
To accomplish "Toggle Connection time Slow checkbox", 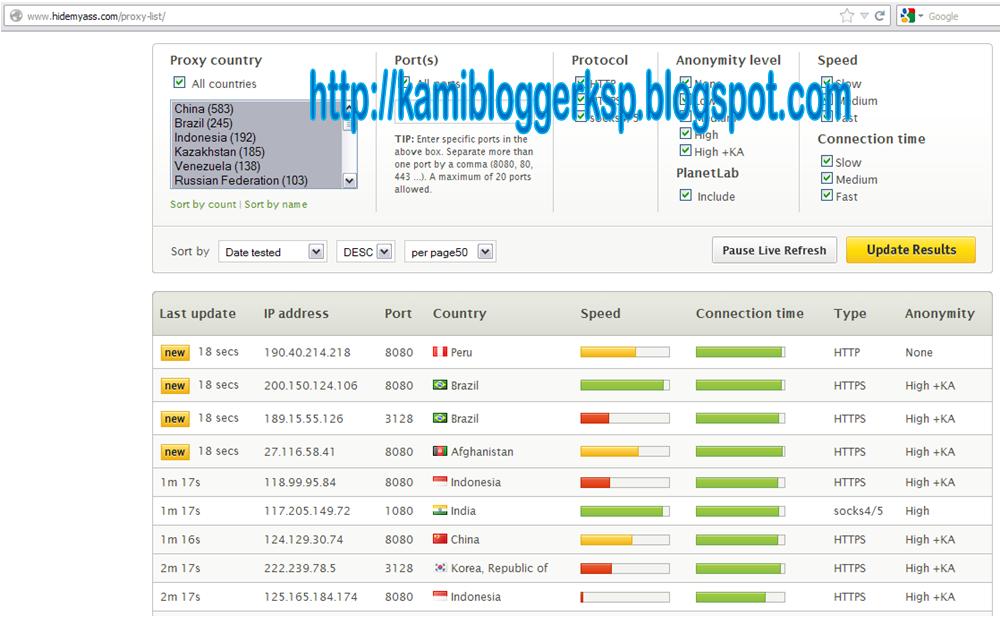I will coord(827,161).
